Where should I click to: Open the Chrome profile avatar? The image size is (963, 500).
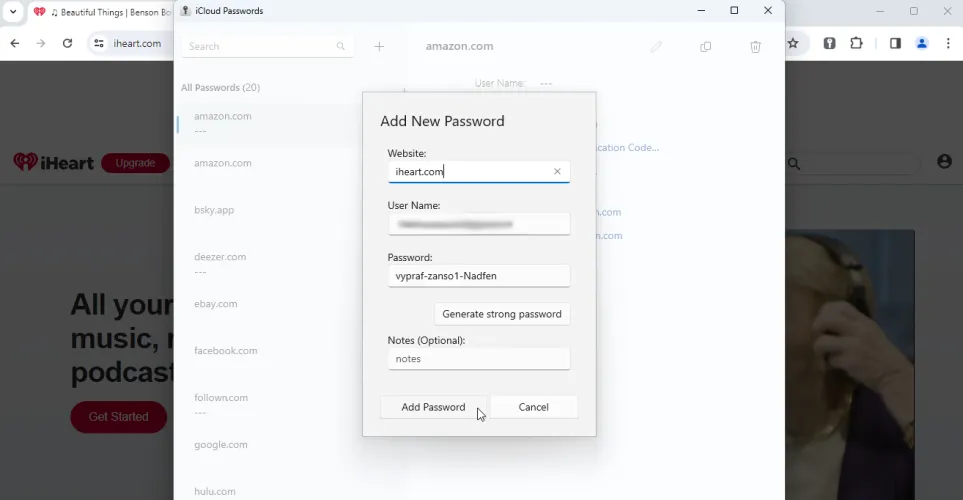[x=922, y=43]
